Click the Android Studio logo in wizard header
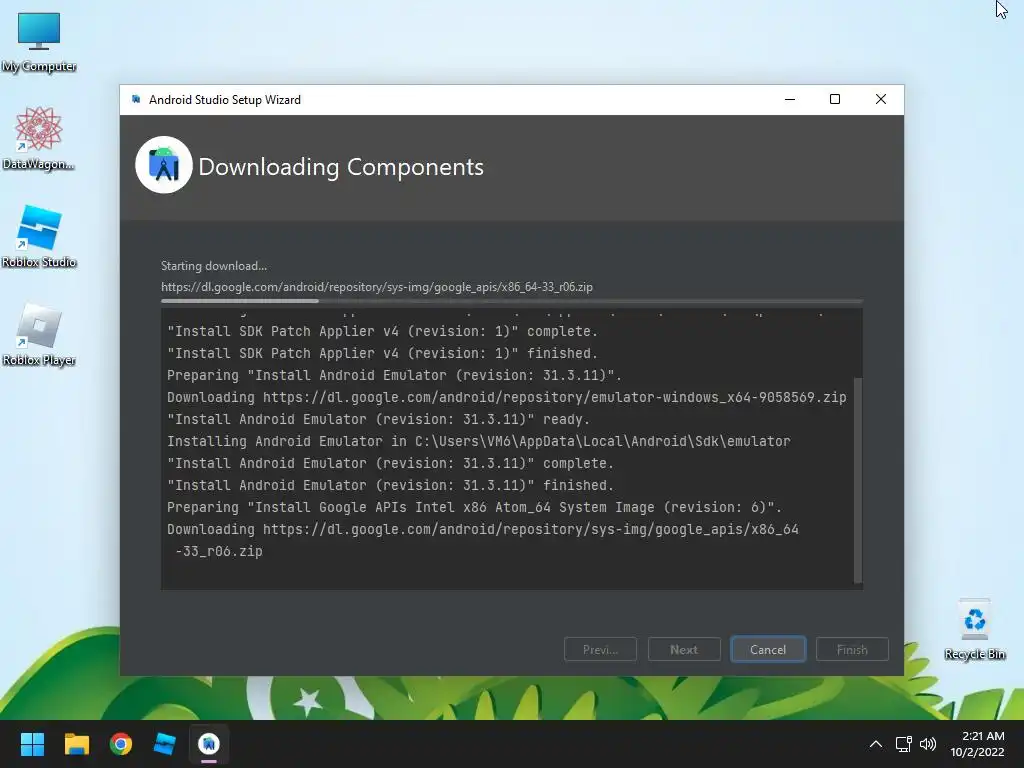Image resolution: width=1024 pixels, height=768 pixels. [164, 165]
